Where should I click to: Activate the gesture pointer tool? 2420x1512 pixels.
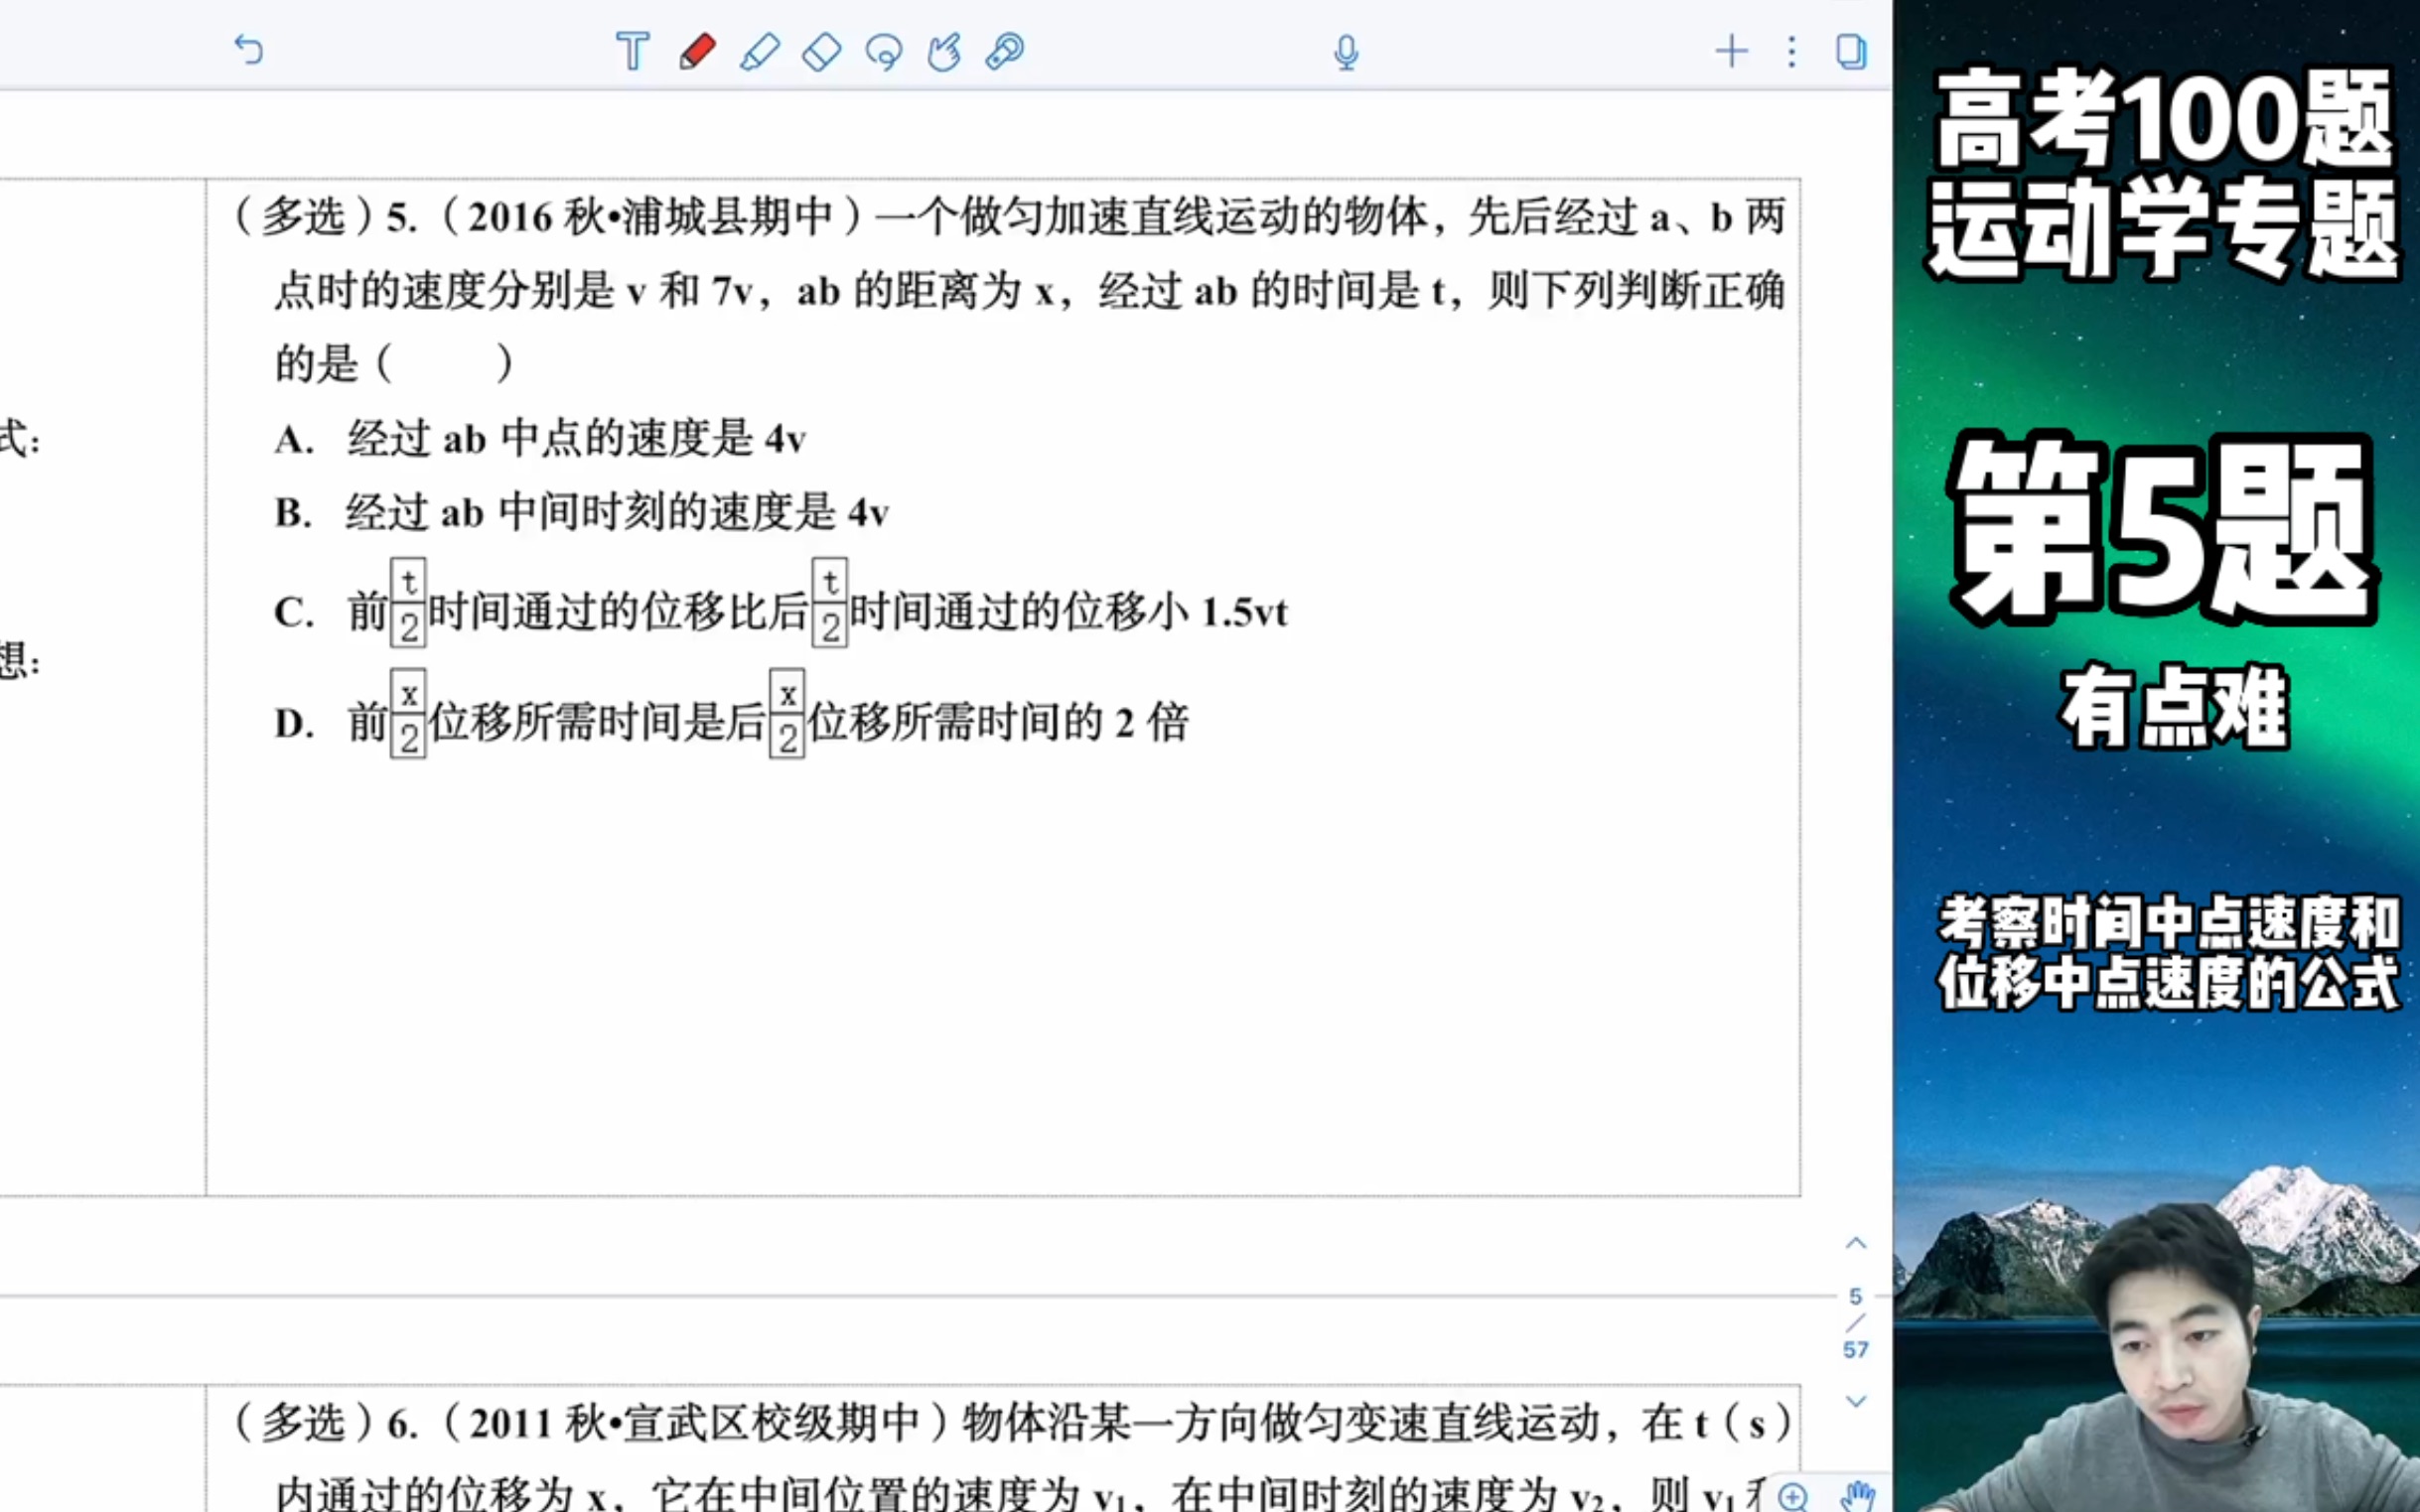pyautogui.click(x=944, y=50)
